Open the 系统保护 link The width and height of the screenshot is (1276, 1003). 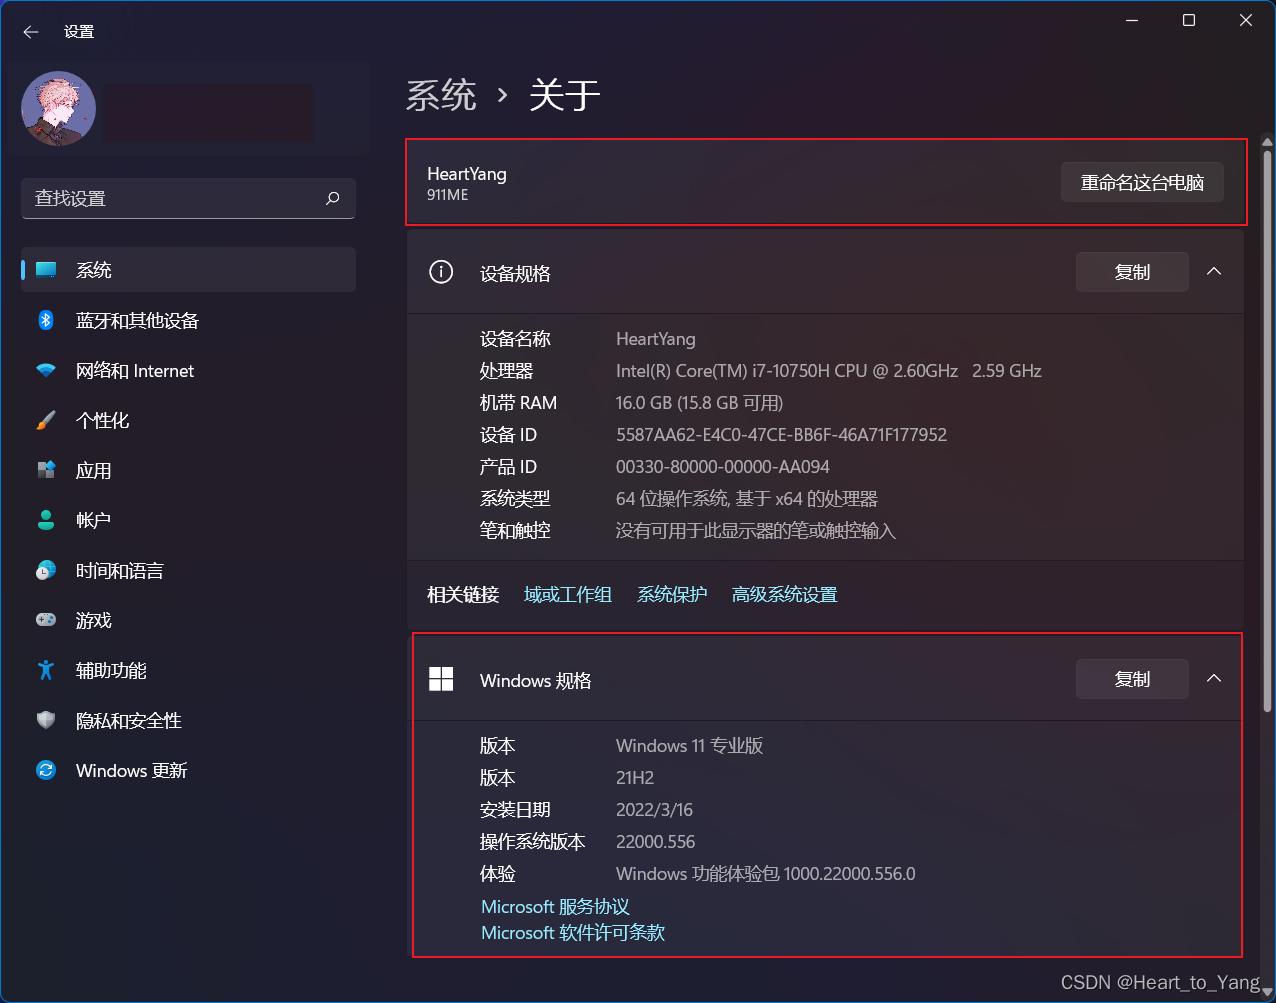[x=672, y=595]
